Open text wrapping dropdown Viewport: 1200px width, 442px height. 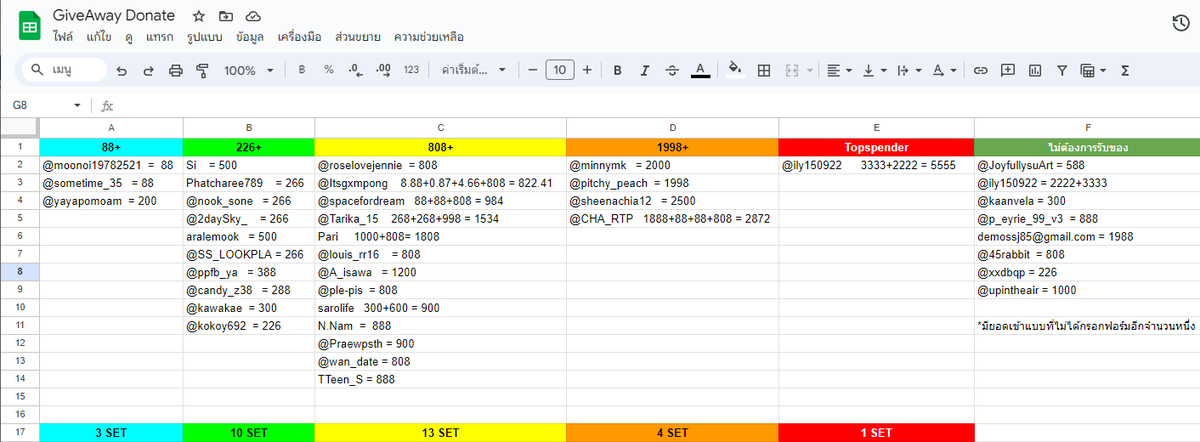click(908, 70)
